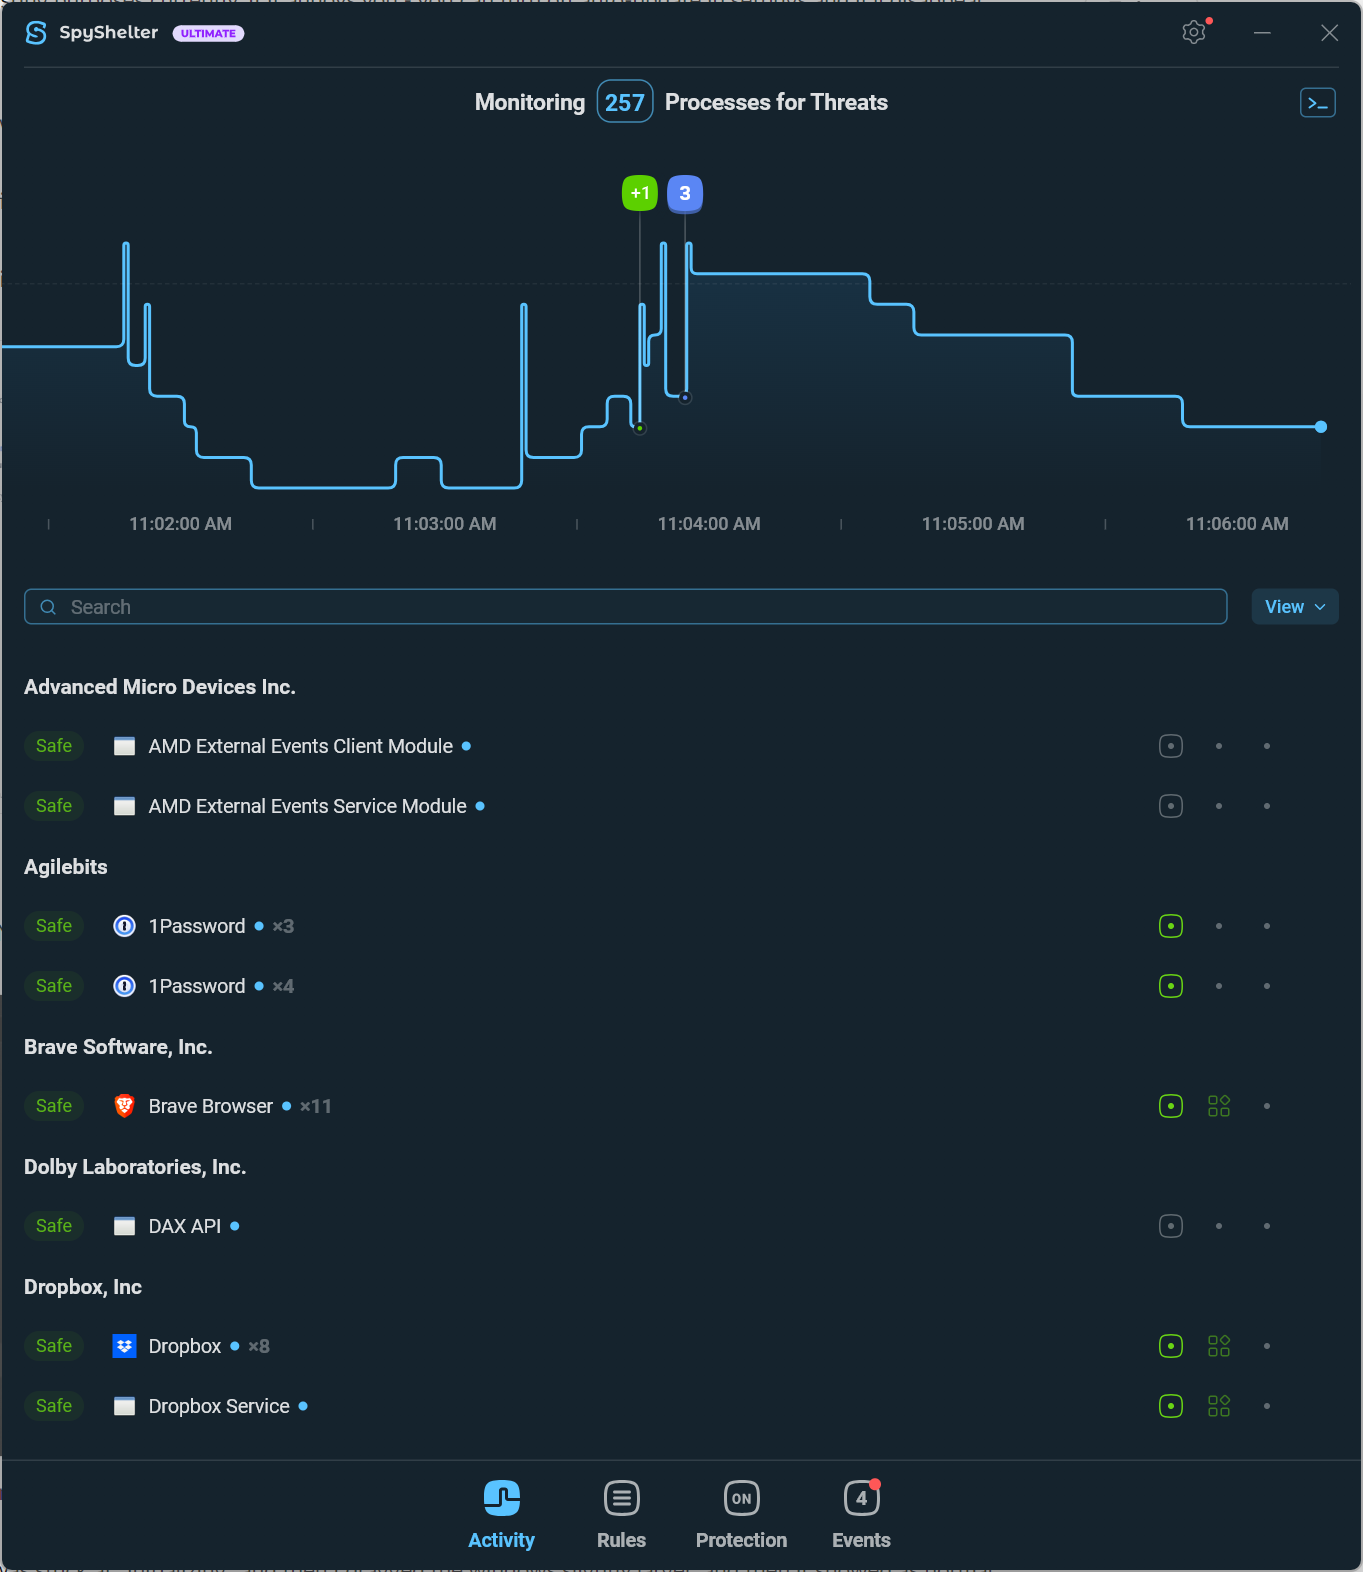Switch to the Protection tab

741,1515
